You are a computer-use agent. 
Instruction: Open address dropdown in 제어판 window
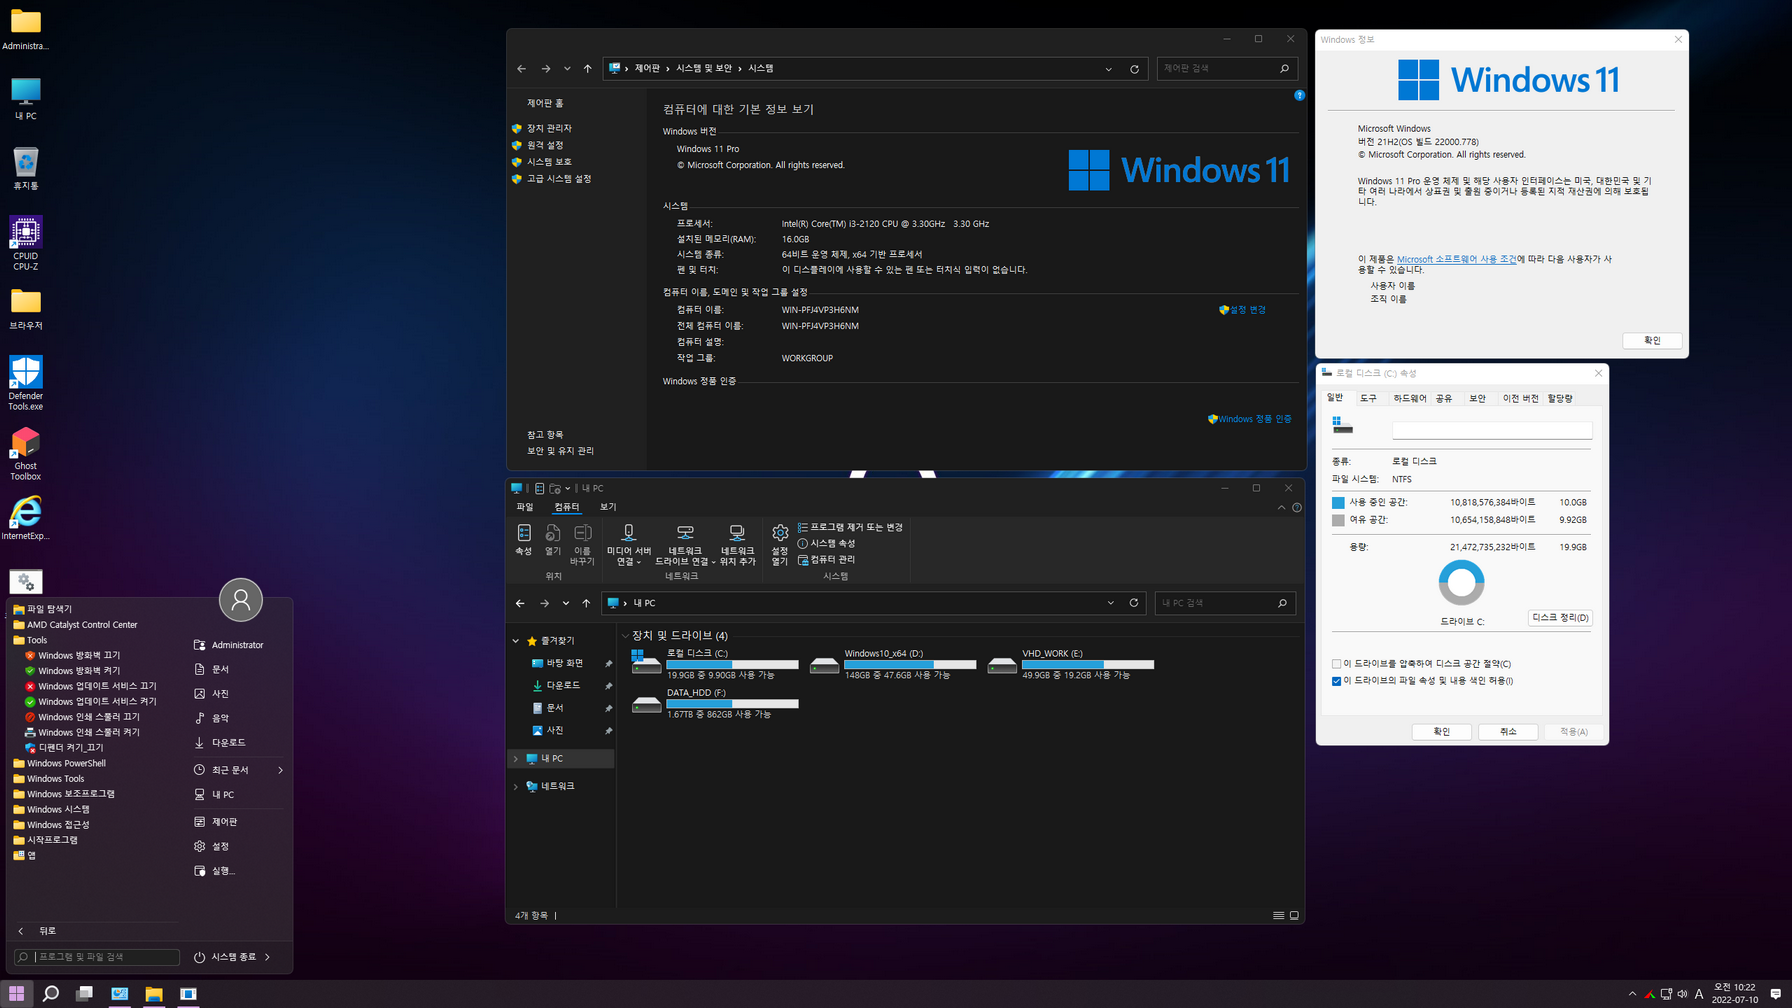tap(1108, 69)
